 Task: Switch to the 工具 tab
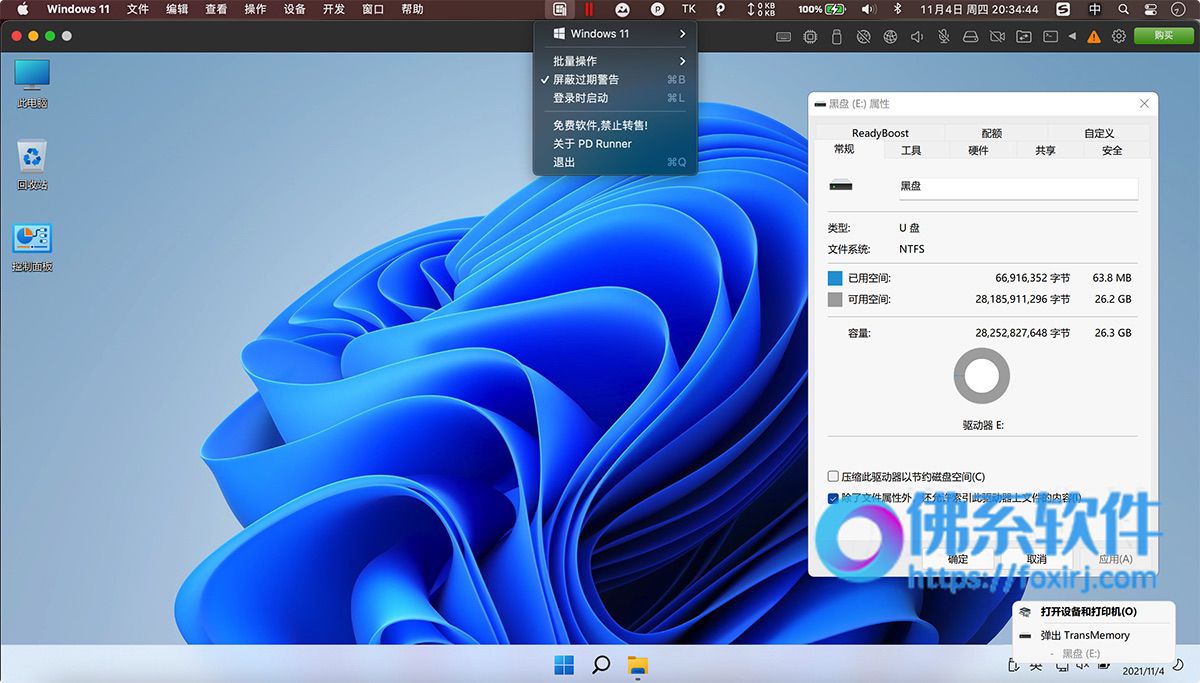[911, 150]
